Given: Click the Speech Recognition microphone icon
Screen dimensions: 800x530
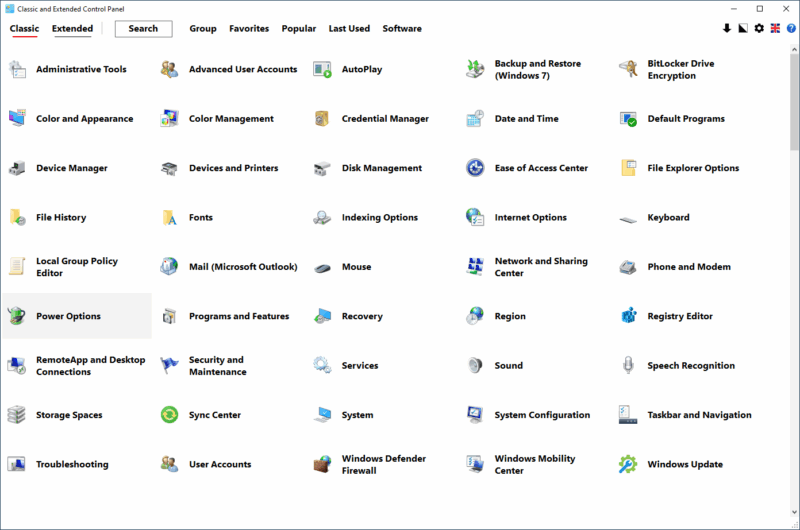Looking at the screenshot, I should 628,366.
